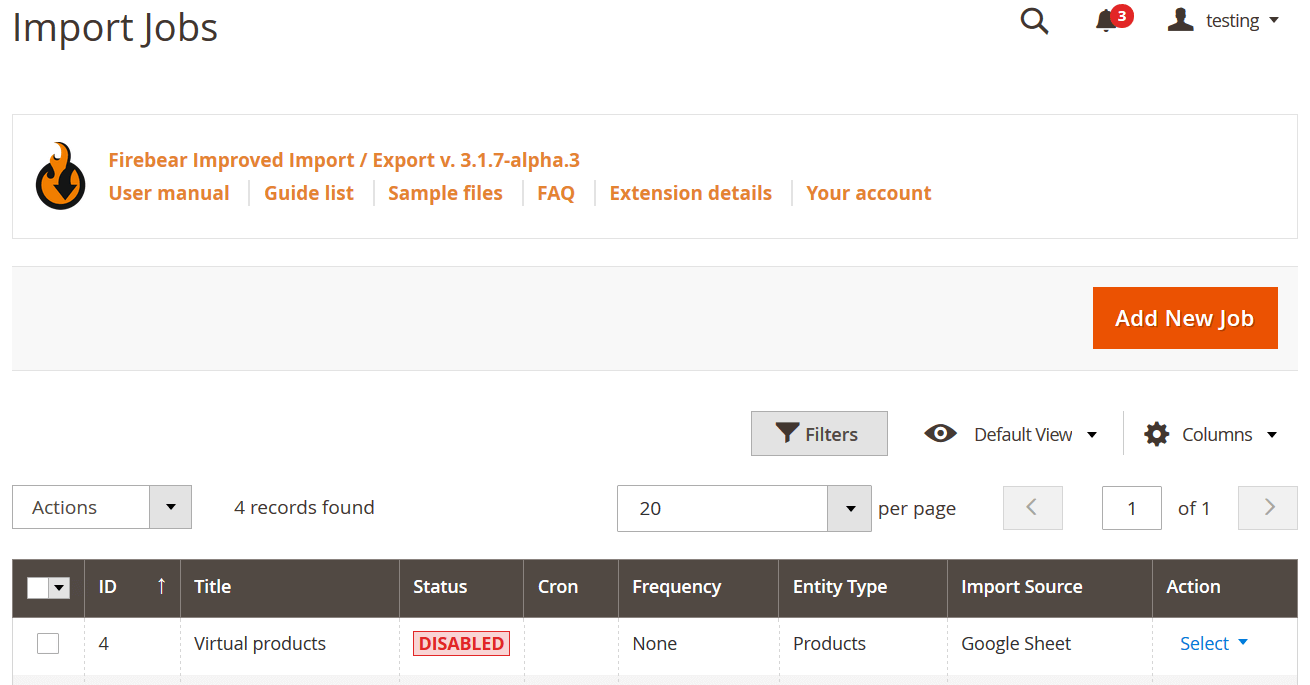Open the Sample files link
The height and width of the screenshot is (685, 1310).
click(445, 193)
